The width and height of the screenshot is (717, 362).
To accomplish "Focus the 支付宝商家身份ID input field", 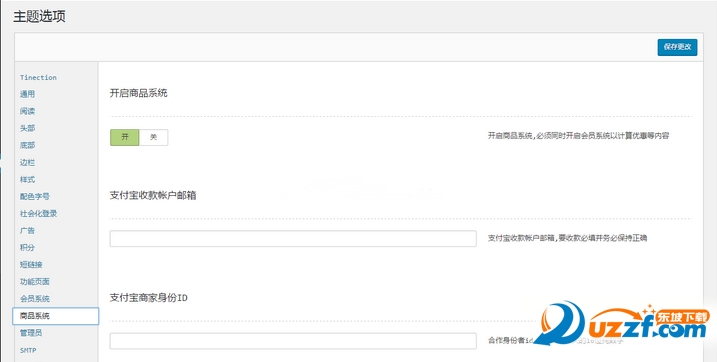I will pos(293,341).
